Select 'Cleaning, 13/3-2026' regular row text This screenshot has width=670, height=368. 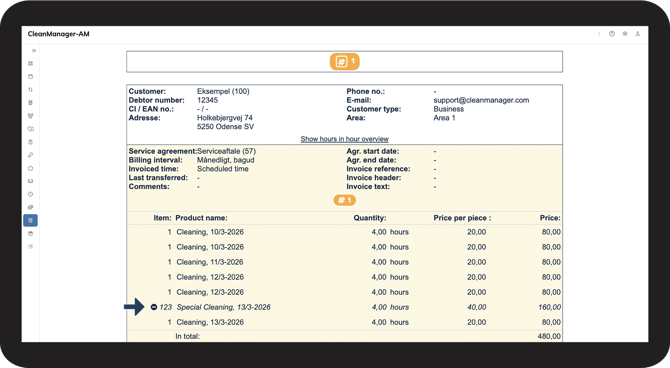[210, 322]
